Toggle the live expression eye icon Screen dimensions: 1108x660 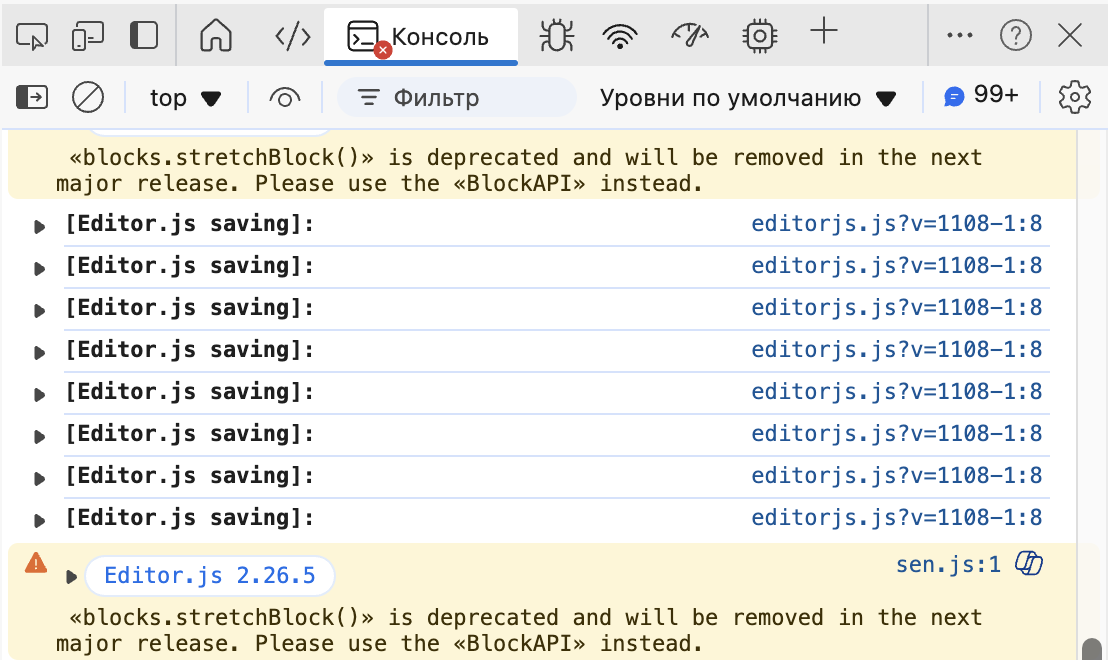click(x=285, y=98)
